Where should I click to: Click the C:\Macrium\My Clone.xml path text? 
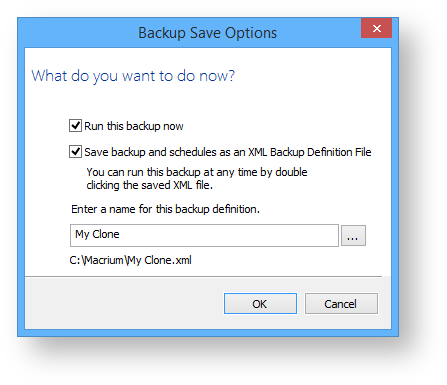click(130, 260)
